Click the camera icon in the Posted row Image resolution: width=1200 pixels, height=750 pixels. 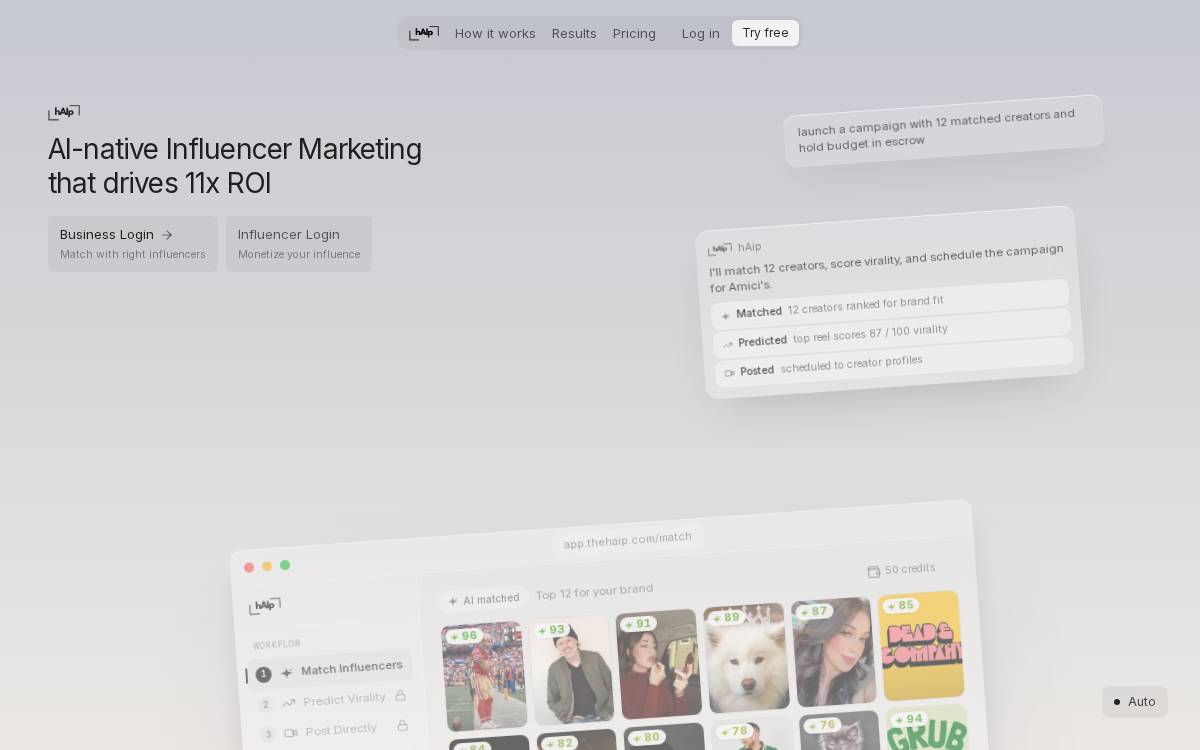tap(730, 373)
